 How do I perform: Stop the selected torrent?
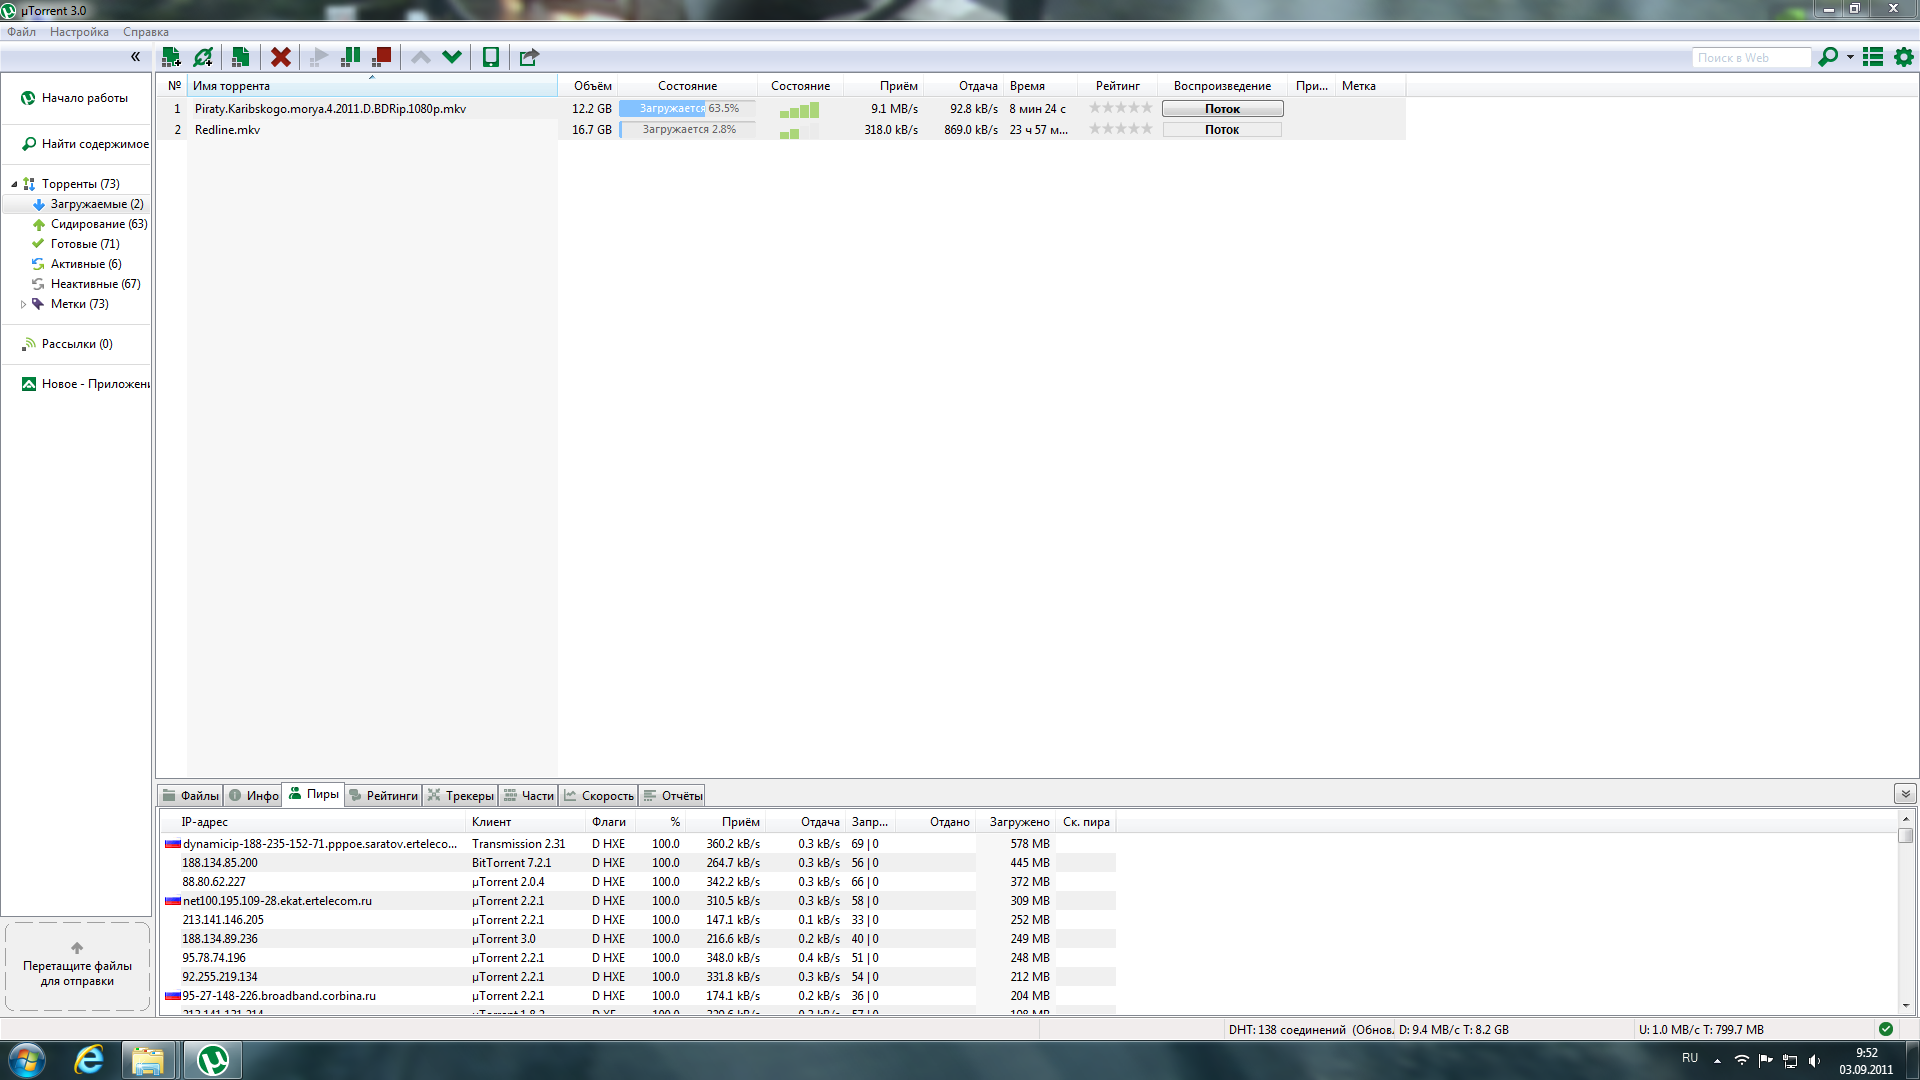[381, 57]
